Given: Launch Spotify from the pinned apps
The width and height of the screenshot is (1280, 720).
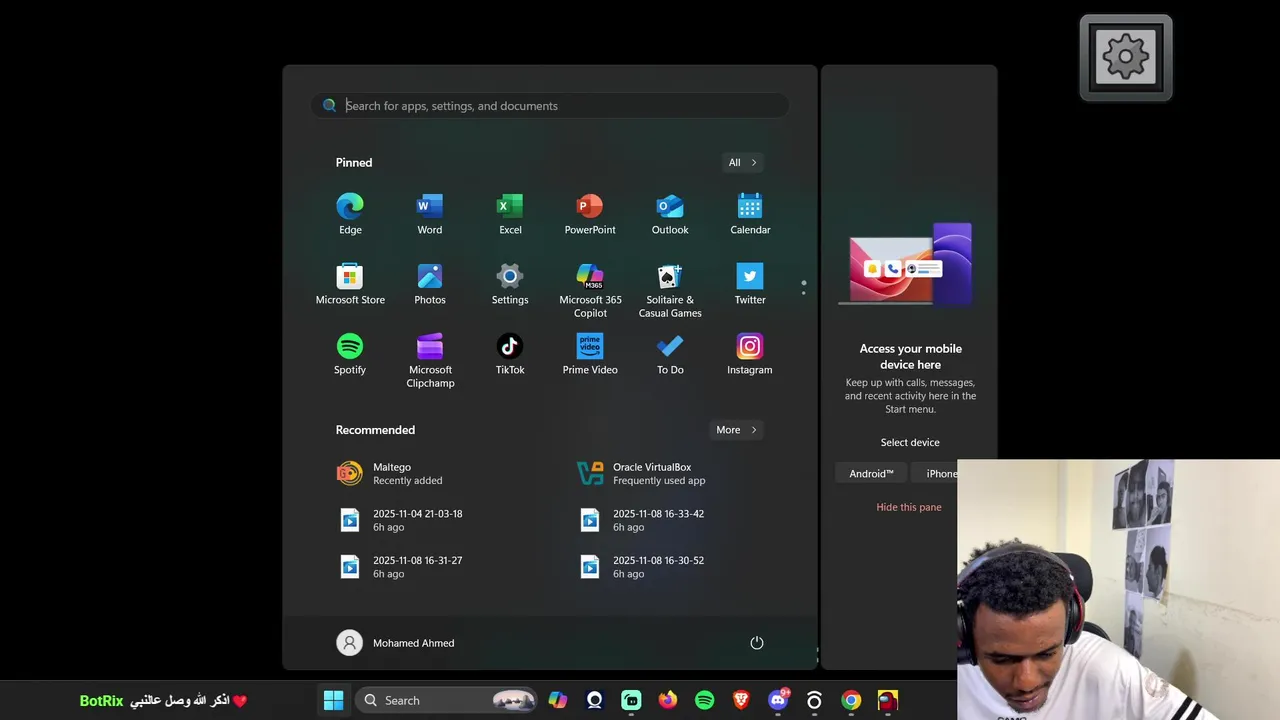Looking at the screenshot, I should [x=350, y=354].
